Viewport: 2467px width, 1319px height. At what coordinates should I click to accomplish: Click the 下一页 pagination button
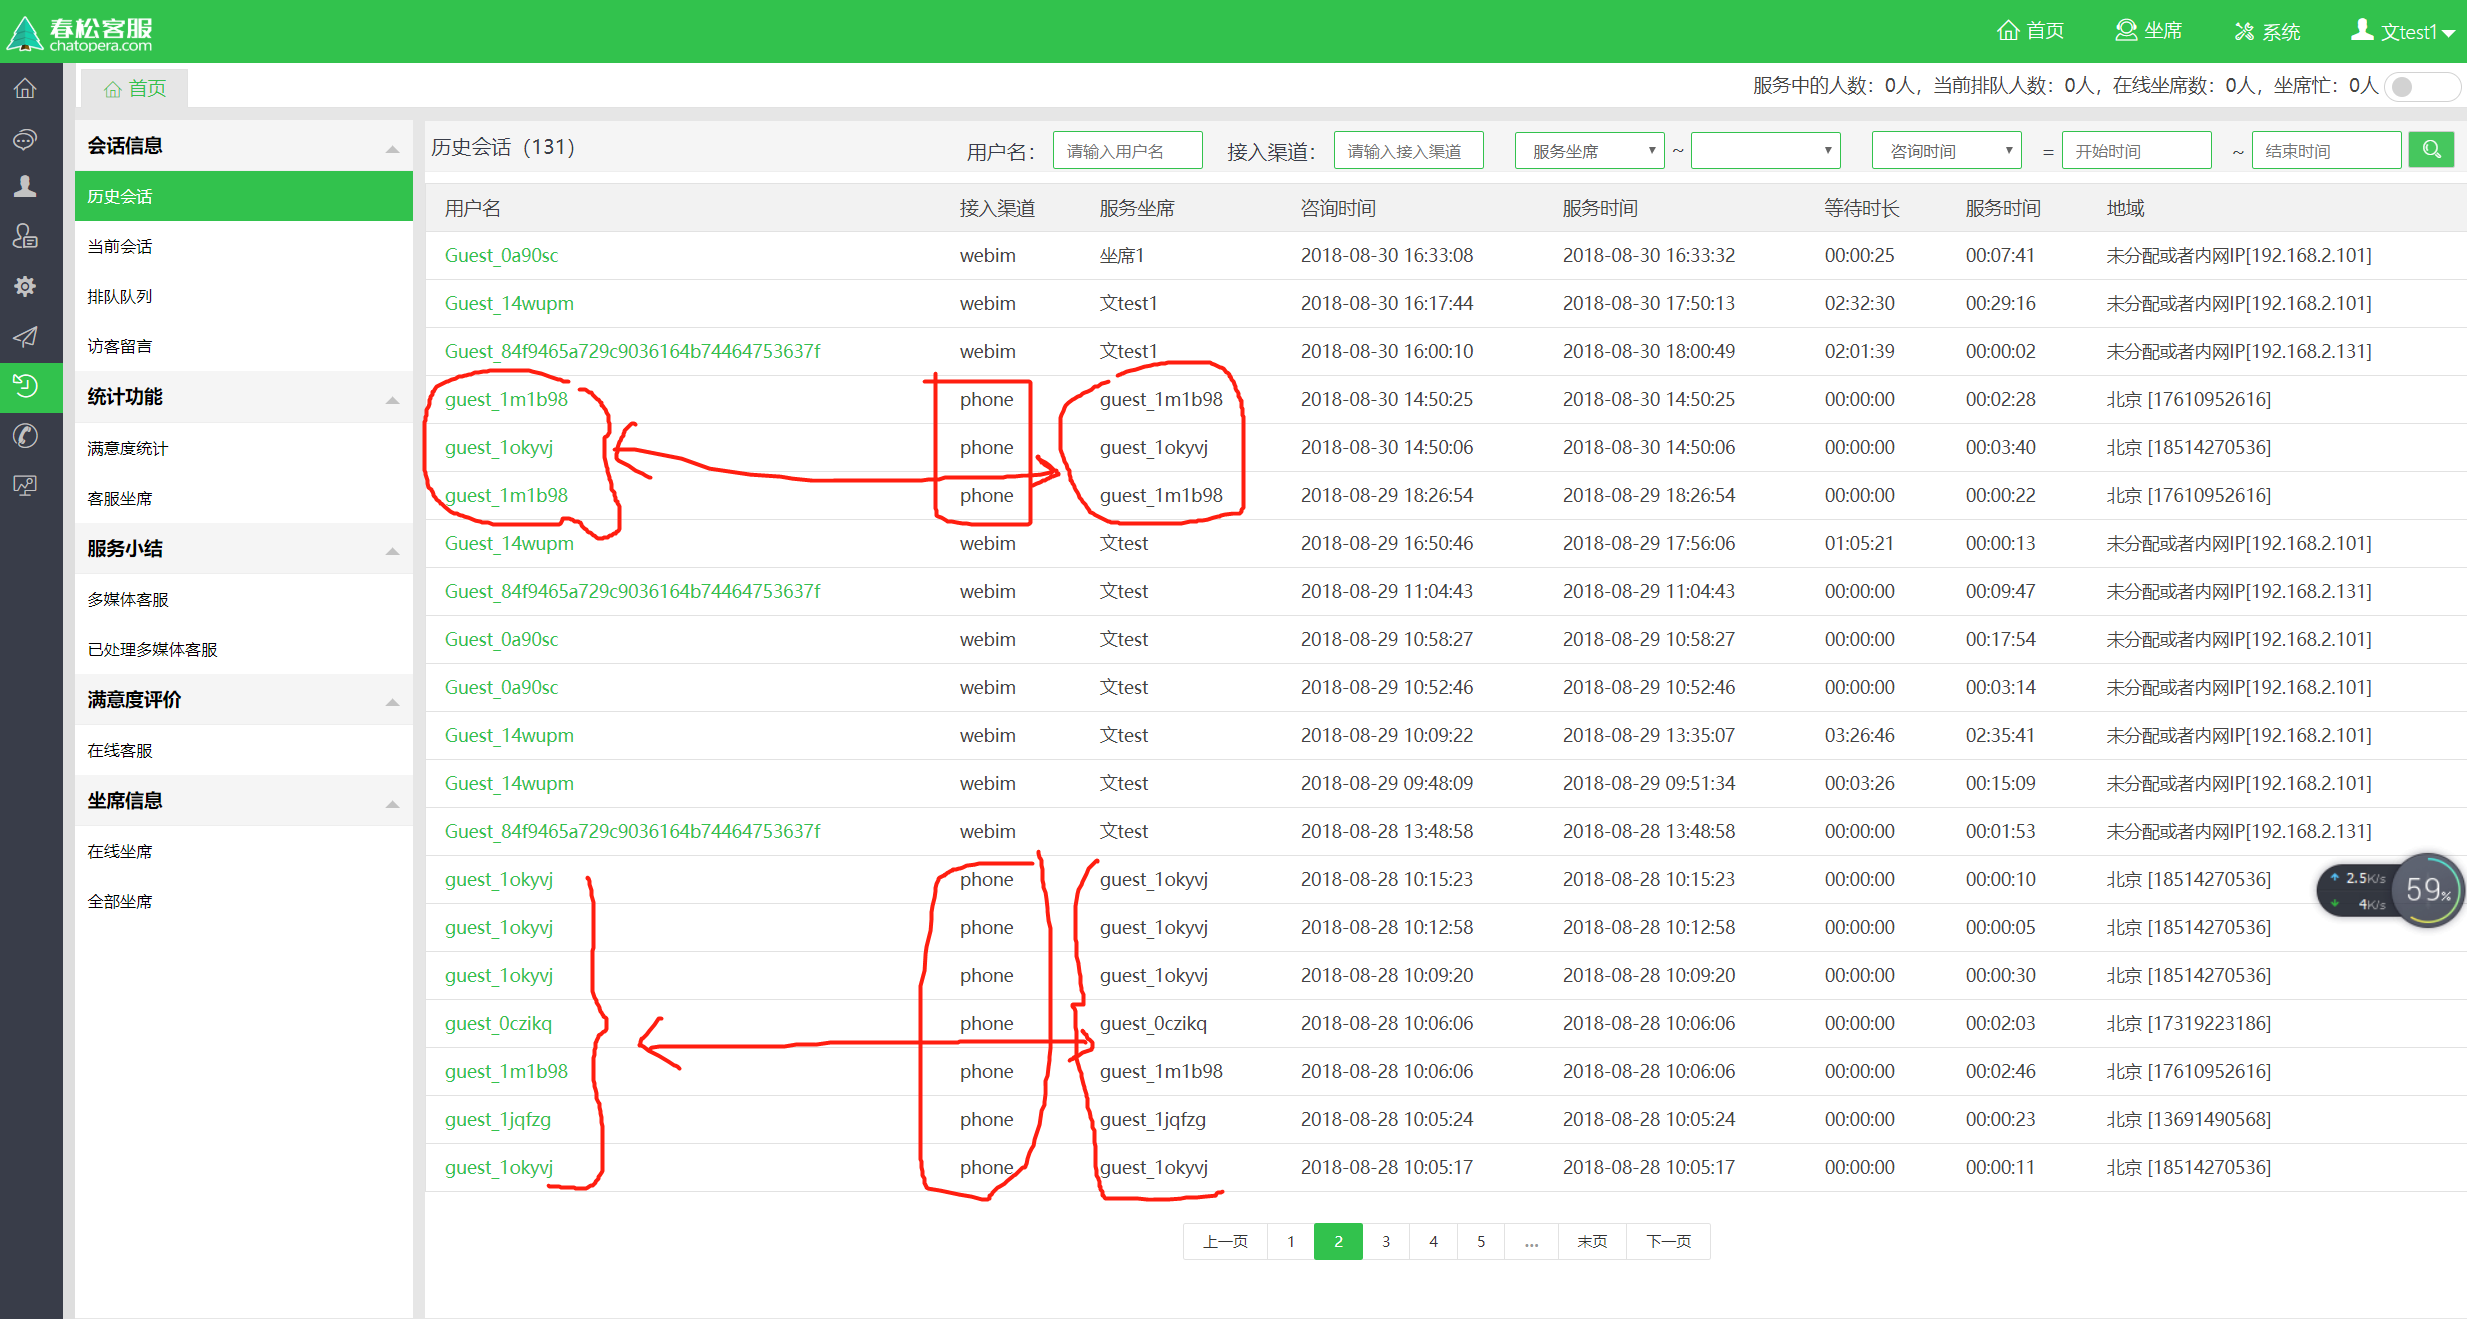tap(1668, 1241)
